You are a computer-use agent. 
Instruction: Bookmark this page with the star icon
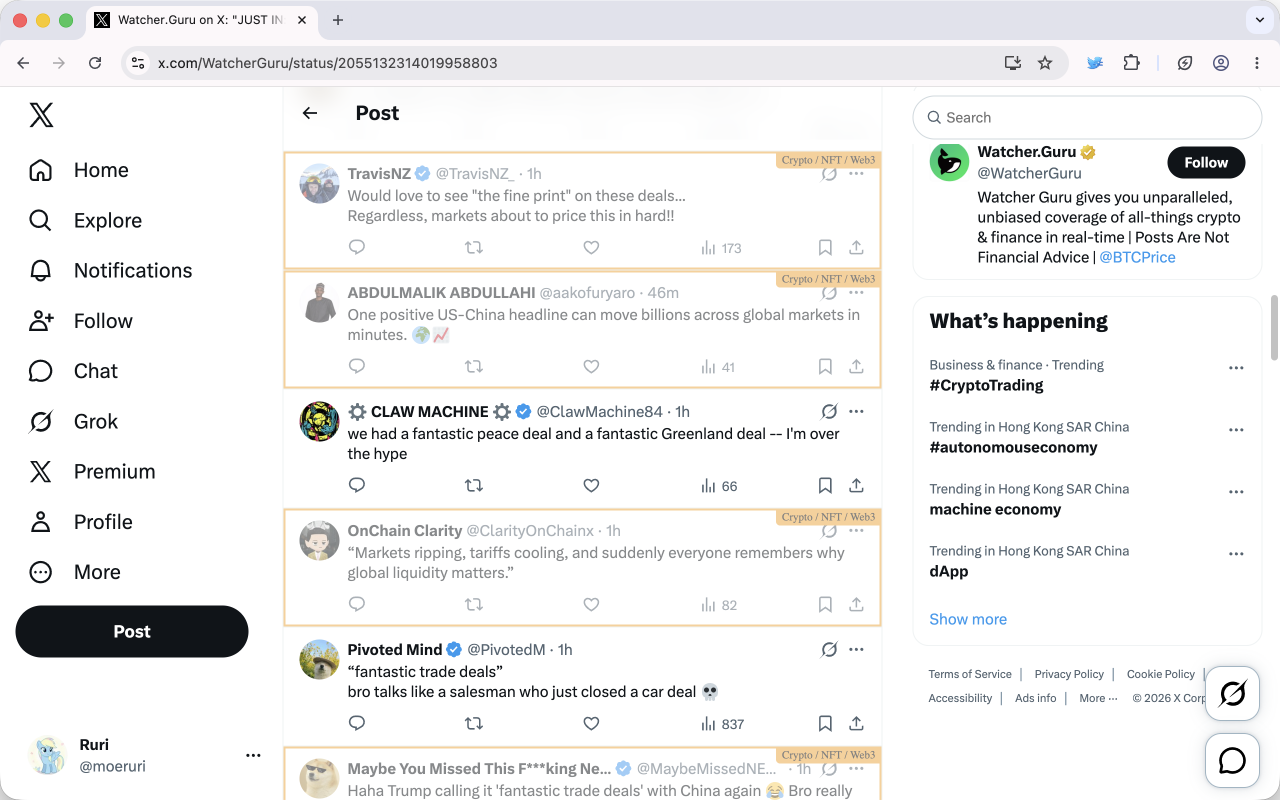coord(1045,63)
